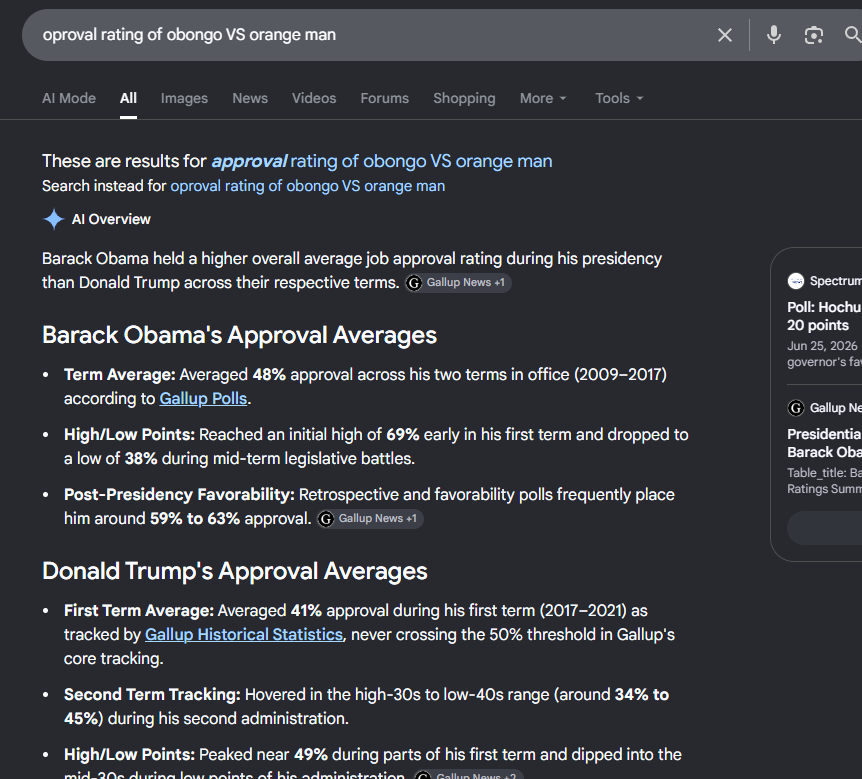862x779 pixels.
Task: Click the 'Second Term Tracking:' bullet label
Action: click(152, 694)
